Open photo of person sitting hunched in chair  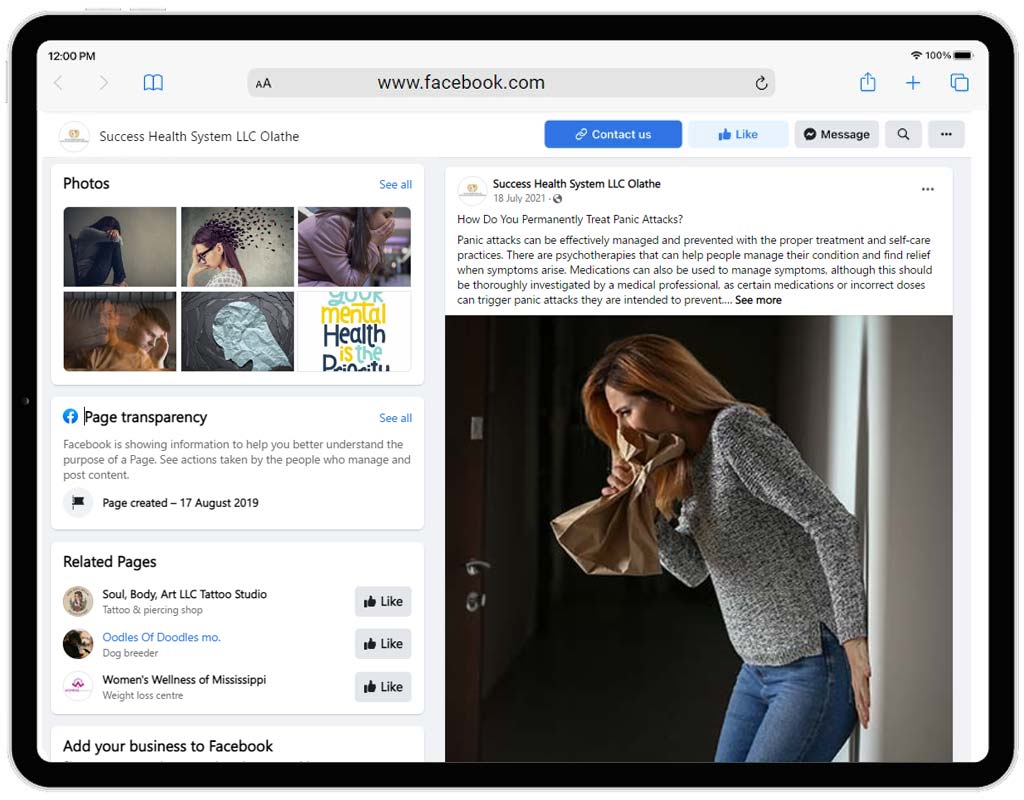coord(120,247)
